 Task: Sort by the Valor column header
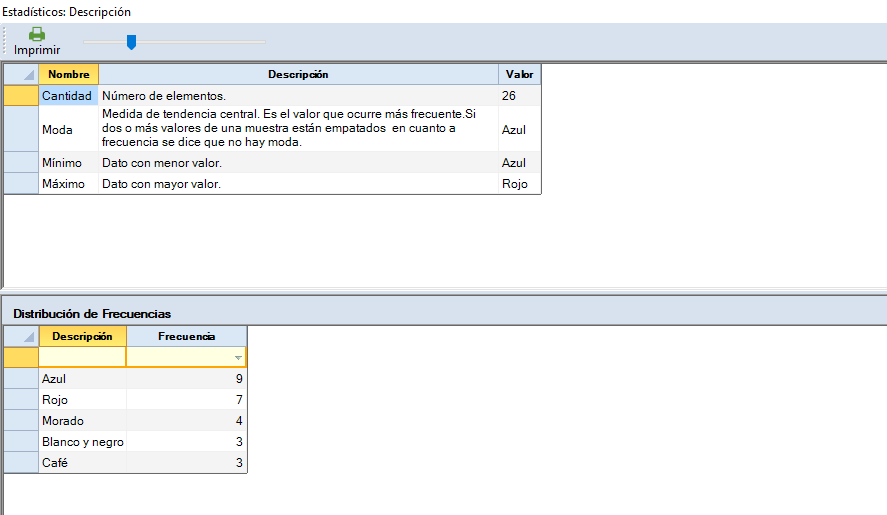[x=519, y=75]
